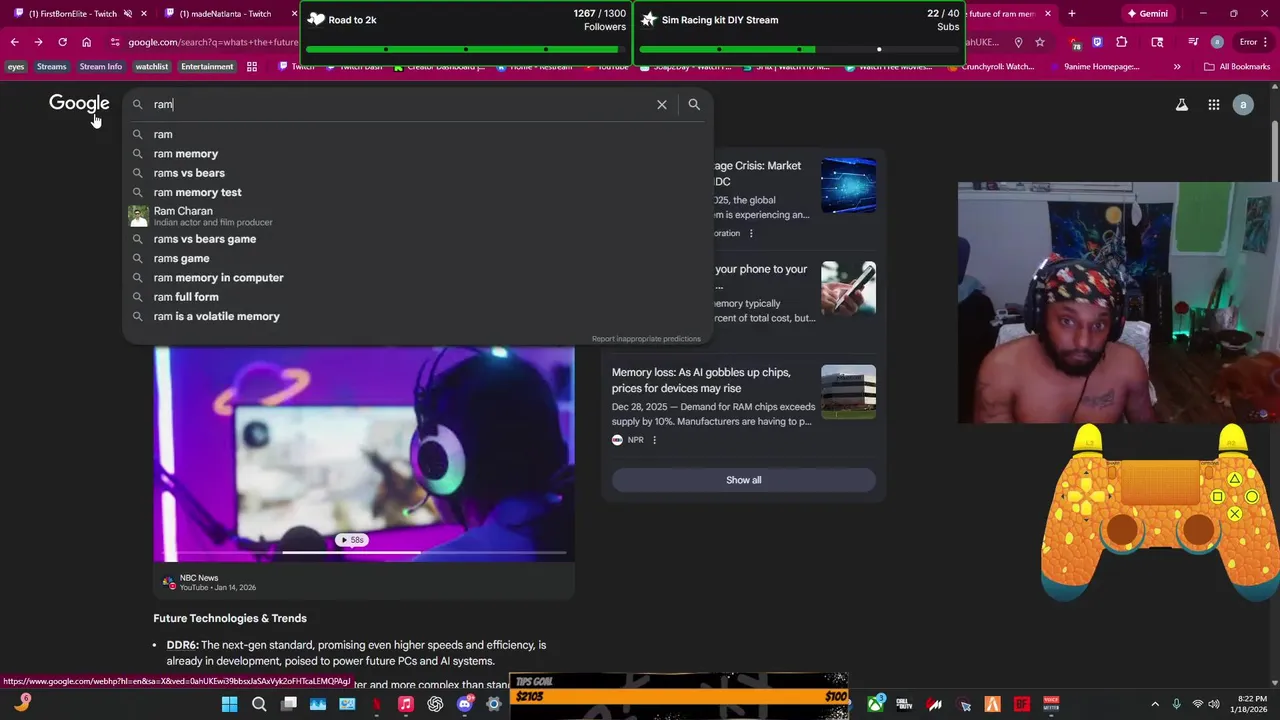
Task: View site information icon in address bar
Action: 115,42
